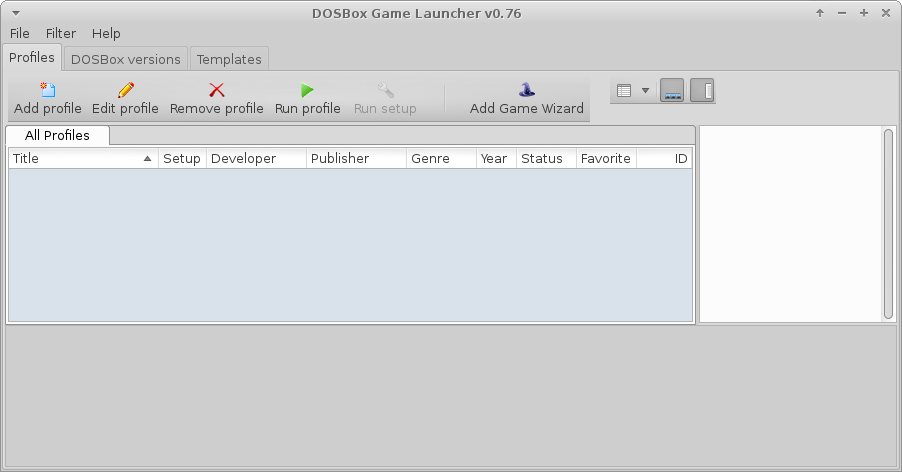Sort by the Developer column header
Viewport: 902px width, 472px height.
coord(256,159)
